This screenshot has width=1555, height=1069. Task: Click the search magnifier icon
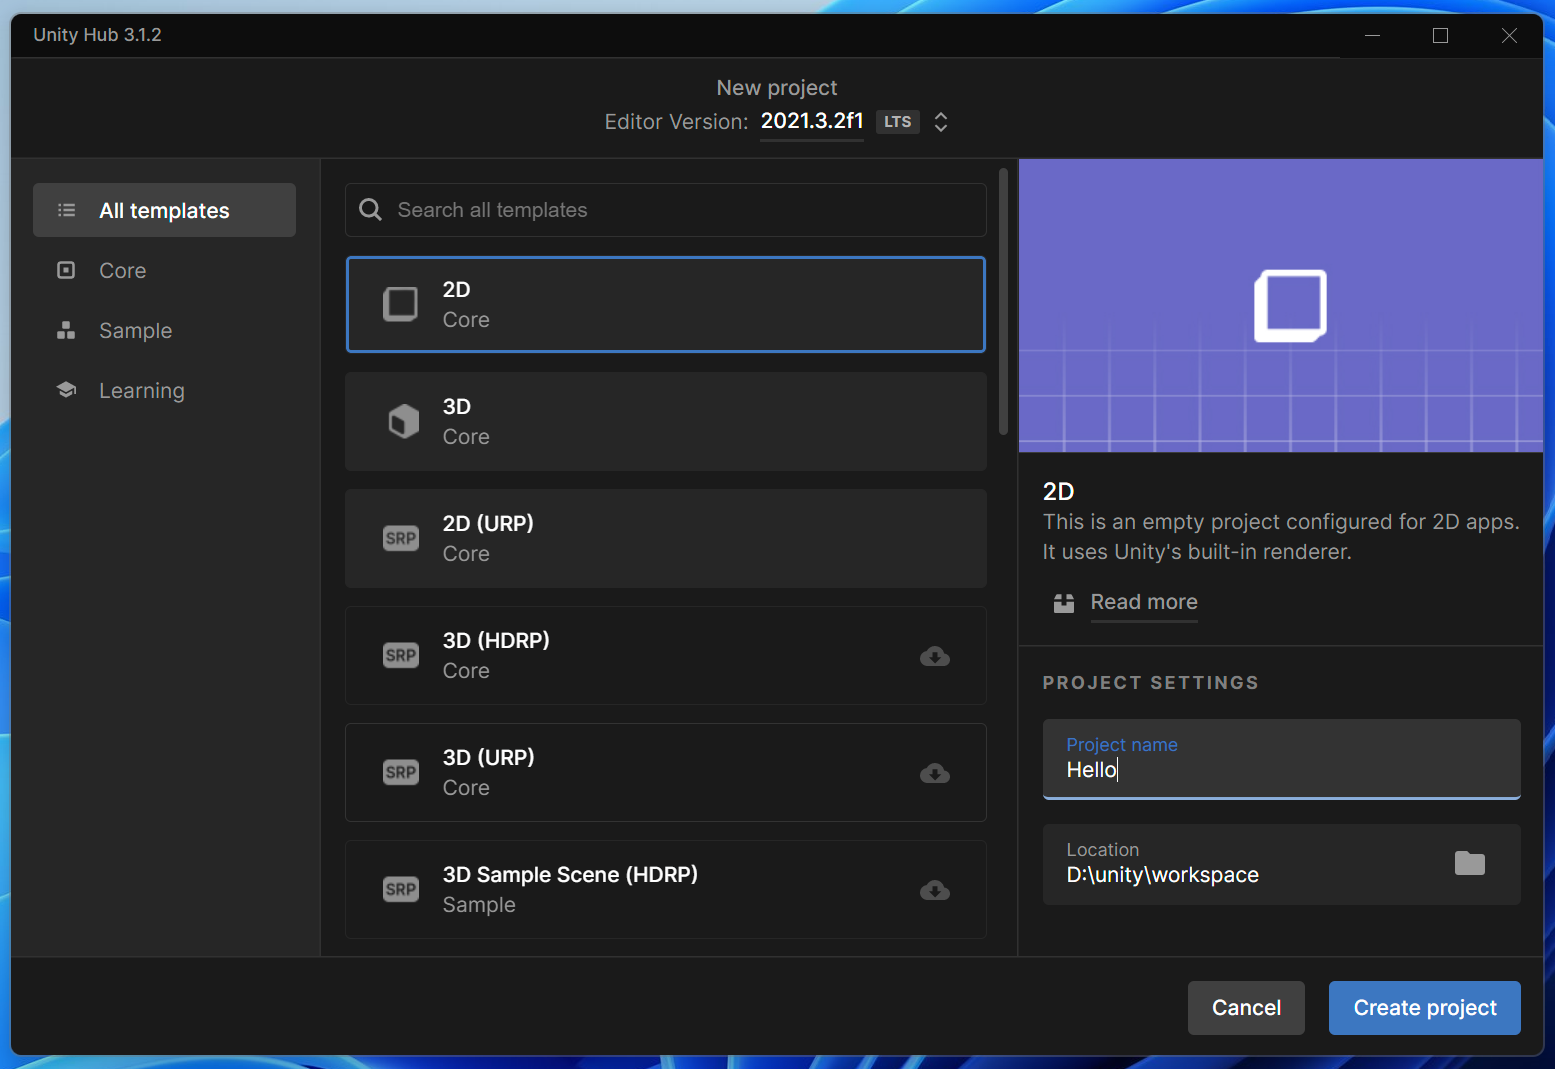(x=371, y=210)
